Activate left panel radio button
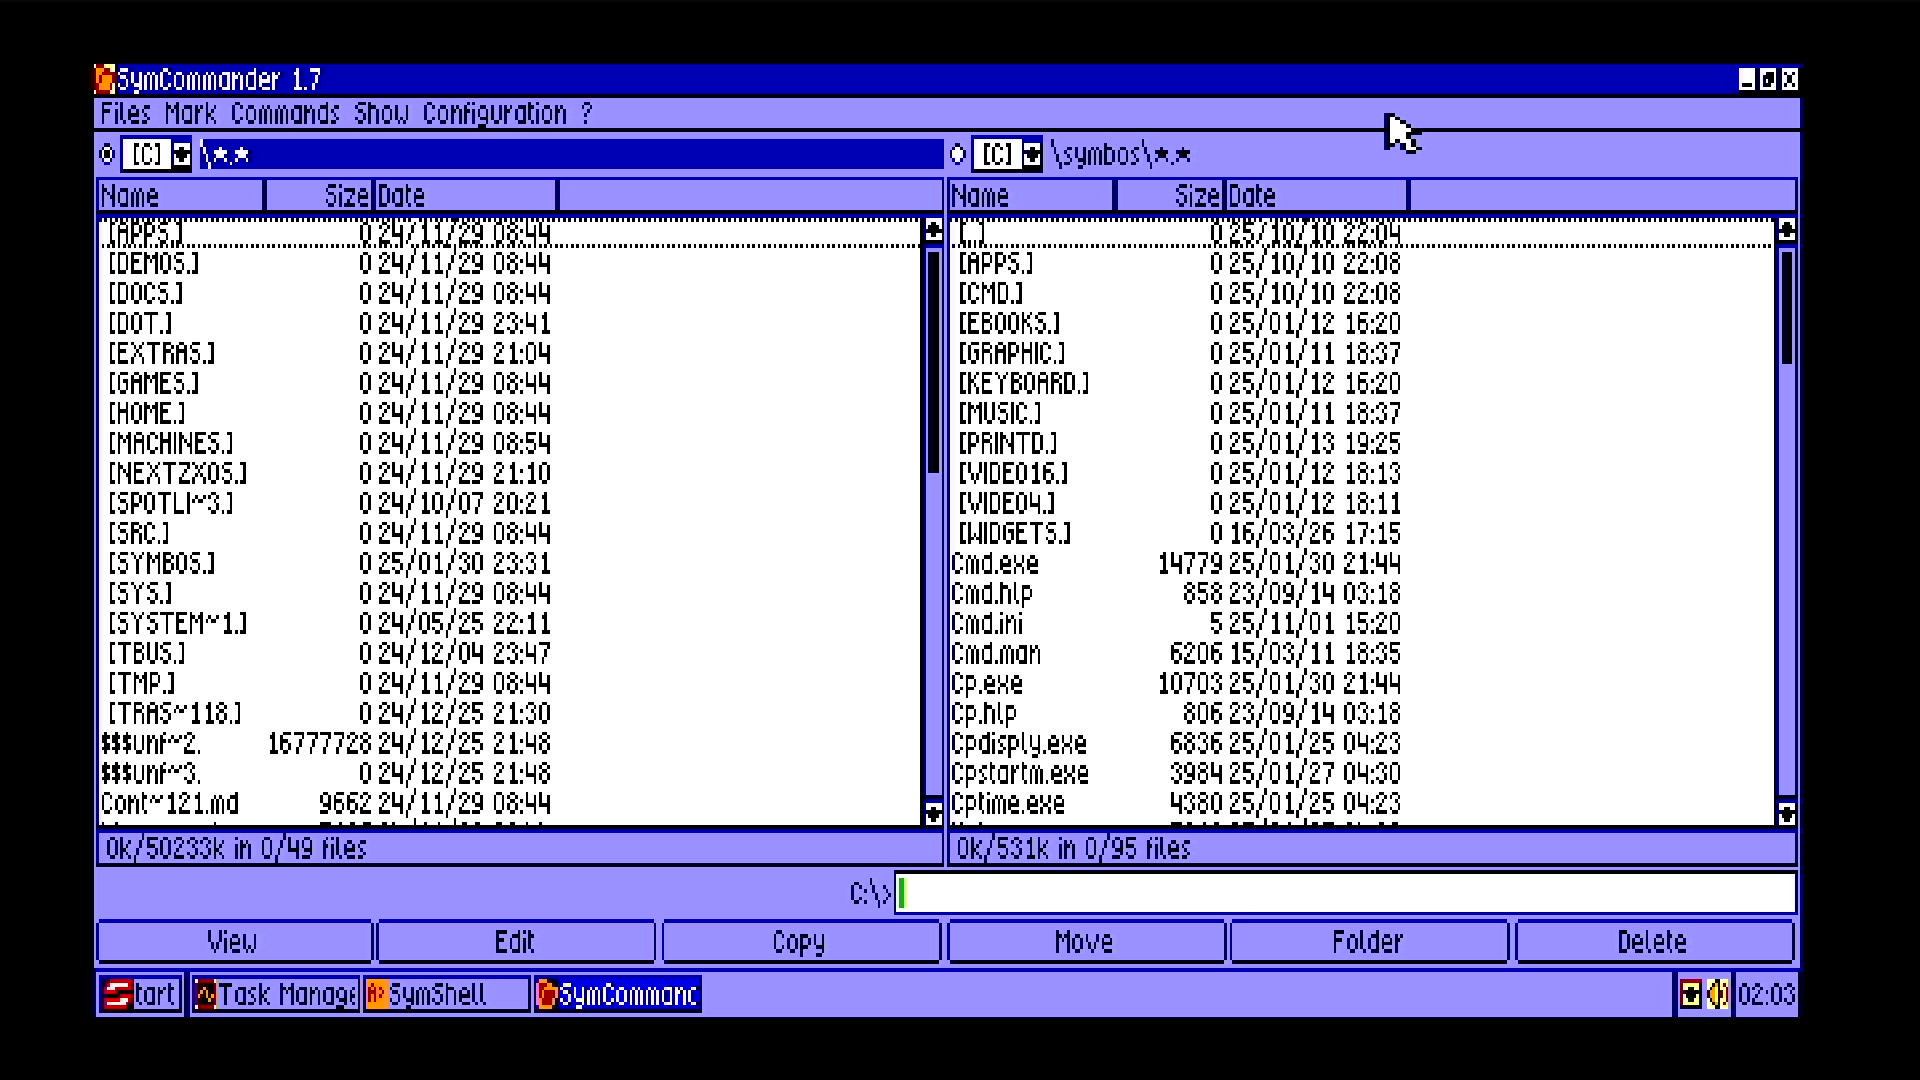 coord(108,155)
